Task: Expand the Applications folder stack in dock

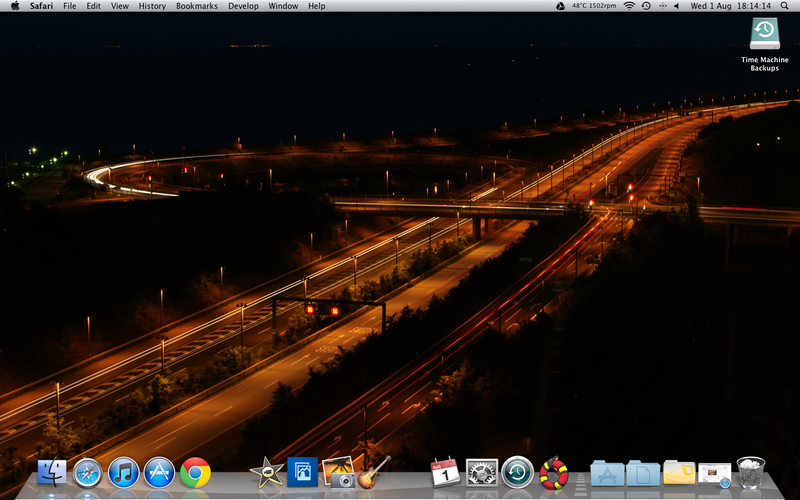Action: pos(607,472)
